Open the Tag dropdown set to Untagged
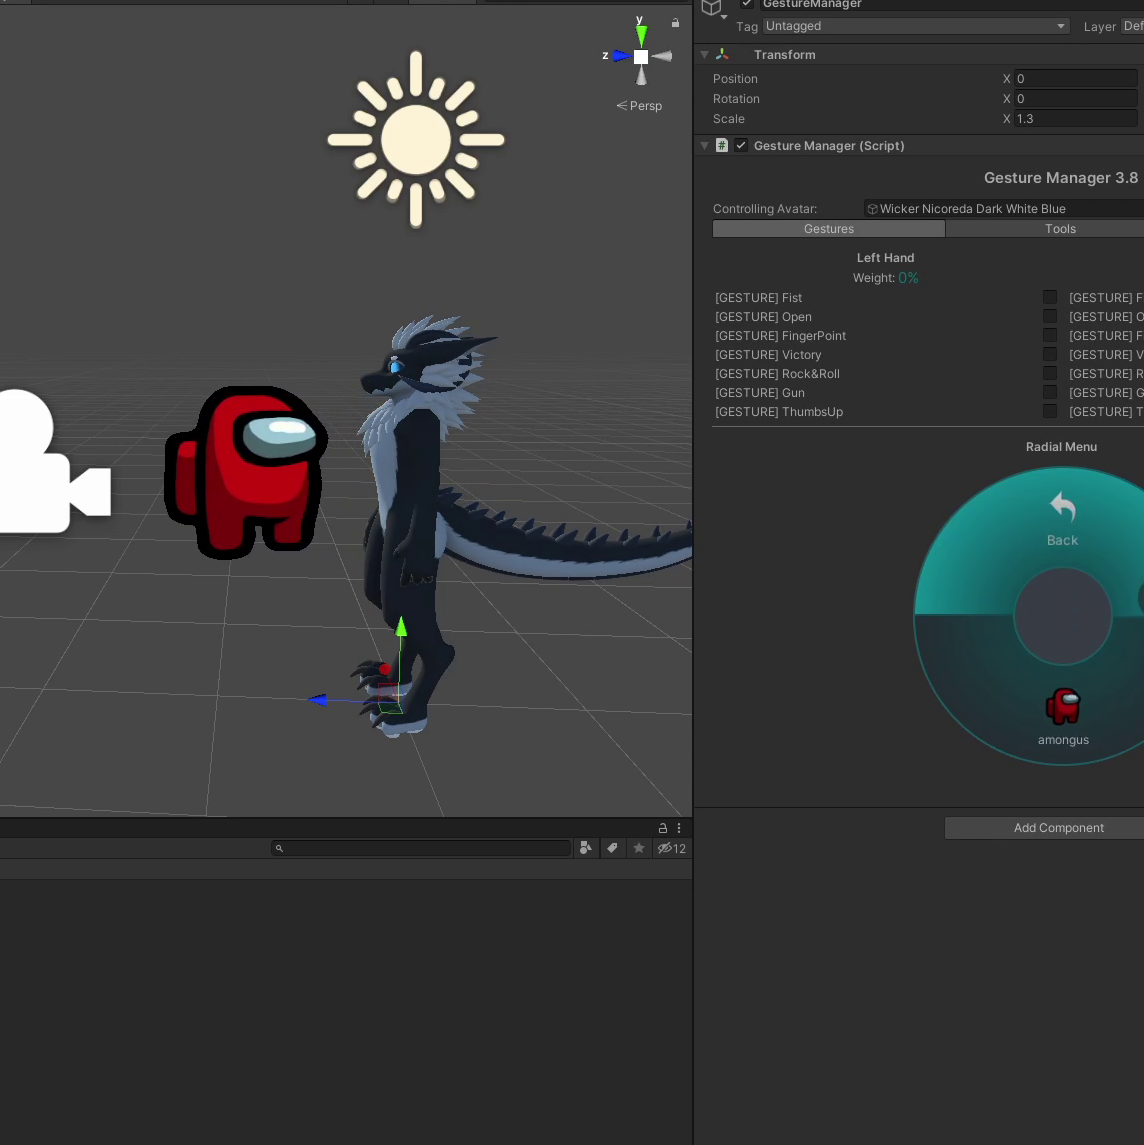Viewport: 1144px width, 1145px height. (915, 26)
